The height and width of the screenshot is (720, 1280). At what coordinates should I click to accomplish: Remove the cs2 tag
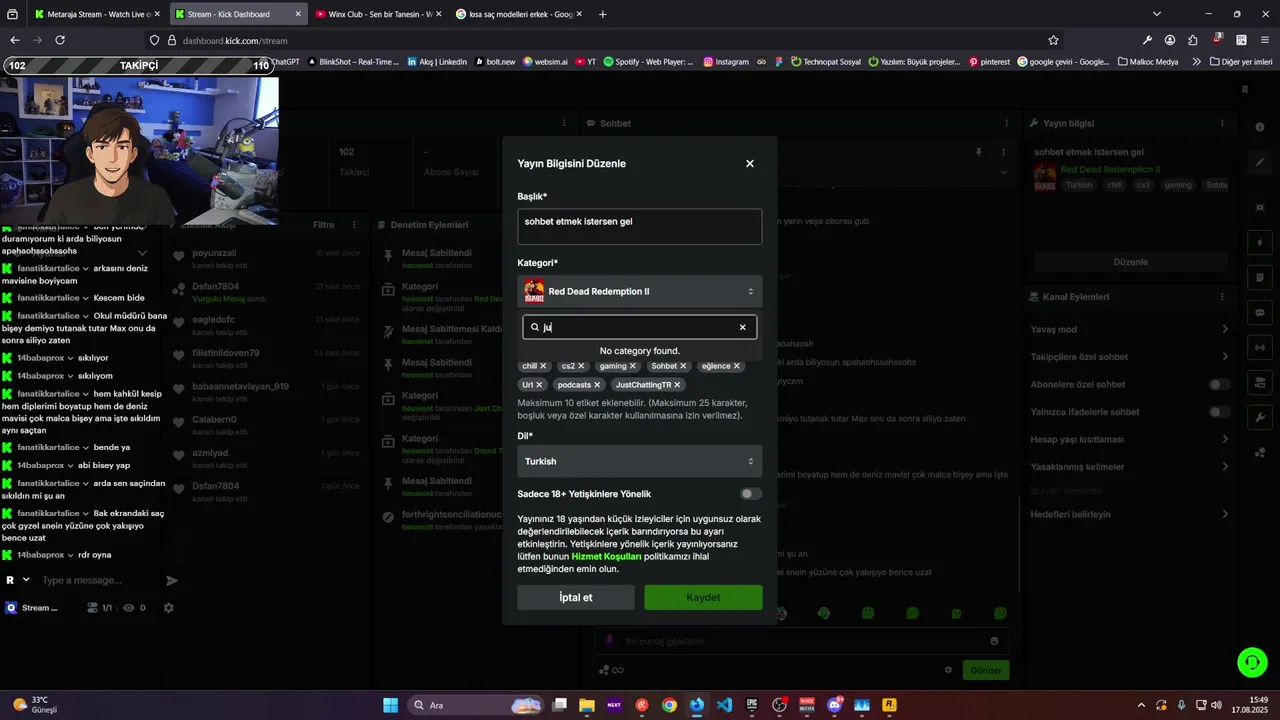tap(581, 366)
